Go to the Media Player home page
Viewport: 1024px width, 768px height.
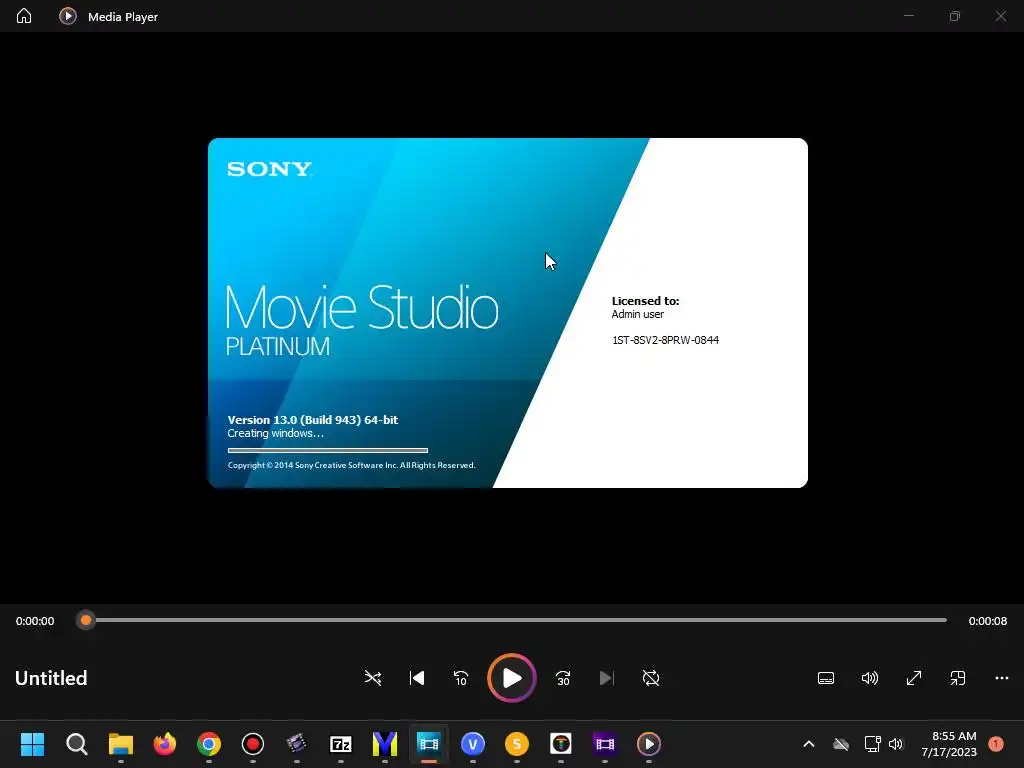tap(24, 16)
